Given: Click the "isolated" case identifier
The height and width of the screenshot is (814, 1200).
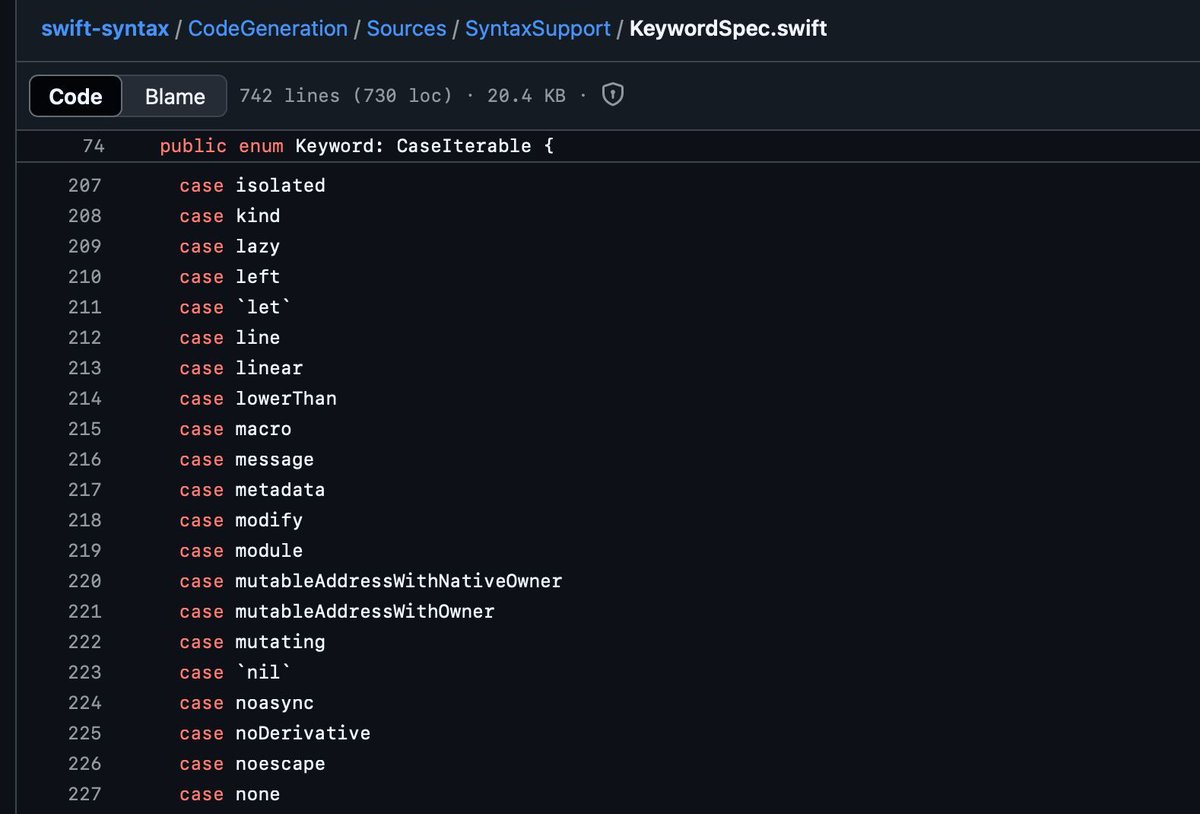Looking at the screenshot, I should pos(280,185).
